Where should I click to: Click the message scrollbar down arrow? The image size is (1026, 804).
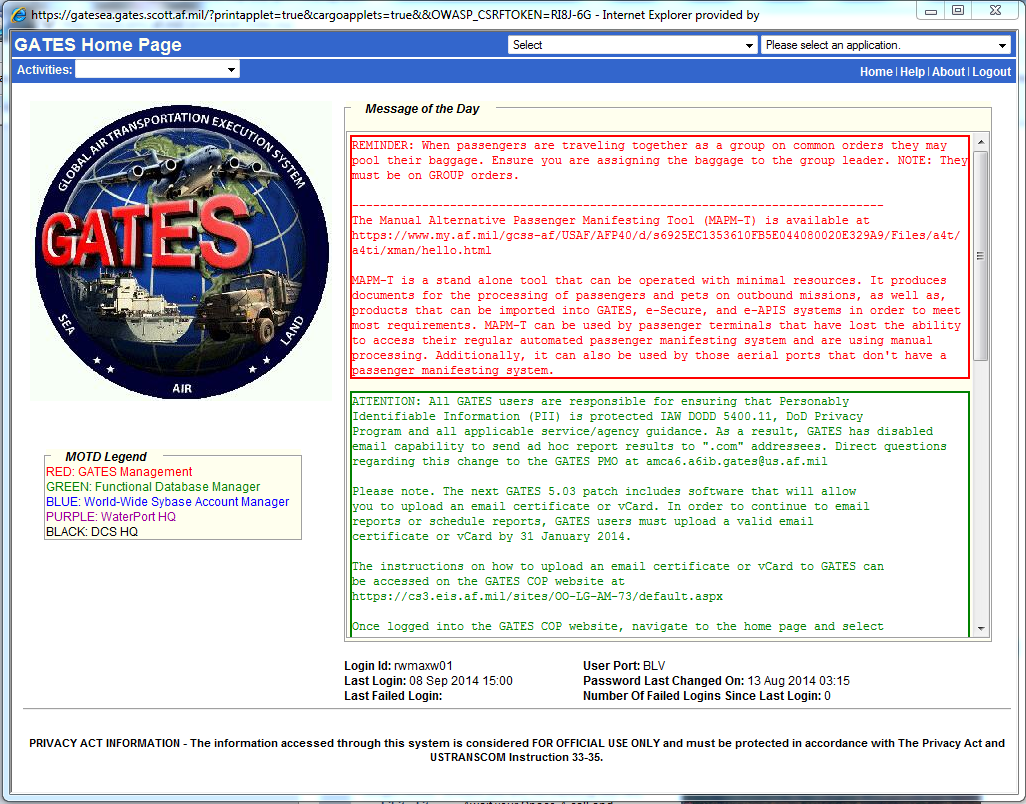coord(980,628)
